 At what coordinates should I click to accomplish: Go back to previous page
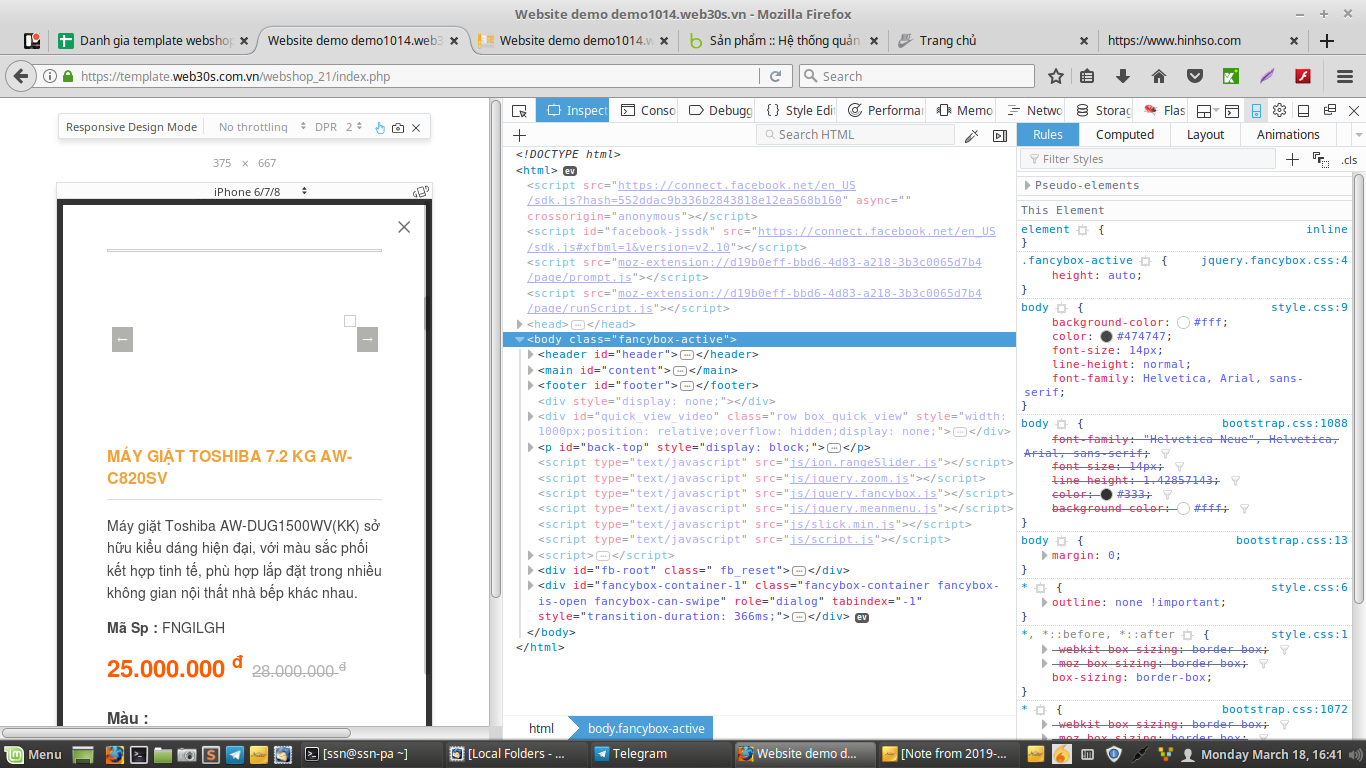tap(19, 76)
